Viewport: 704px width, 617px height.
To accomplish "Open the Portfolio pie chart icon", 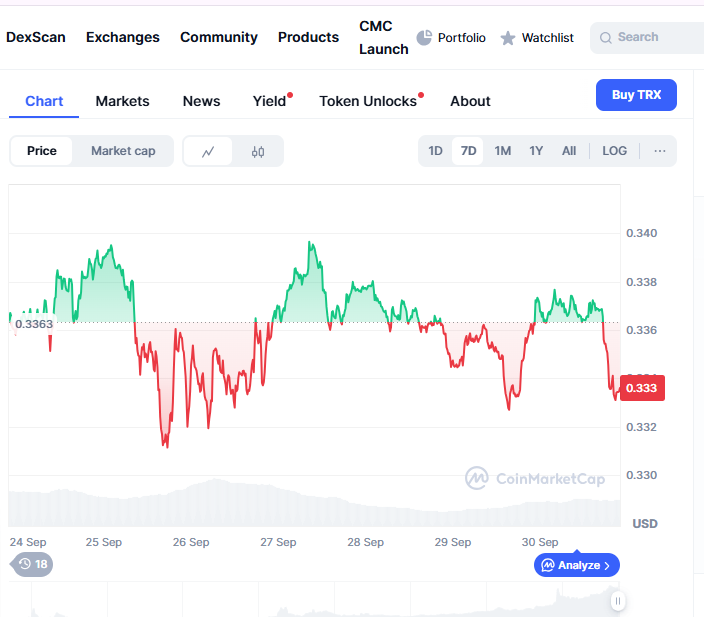I will (x=424, y=37).
